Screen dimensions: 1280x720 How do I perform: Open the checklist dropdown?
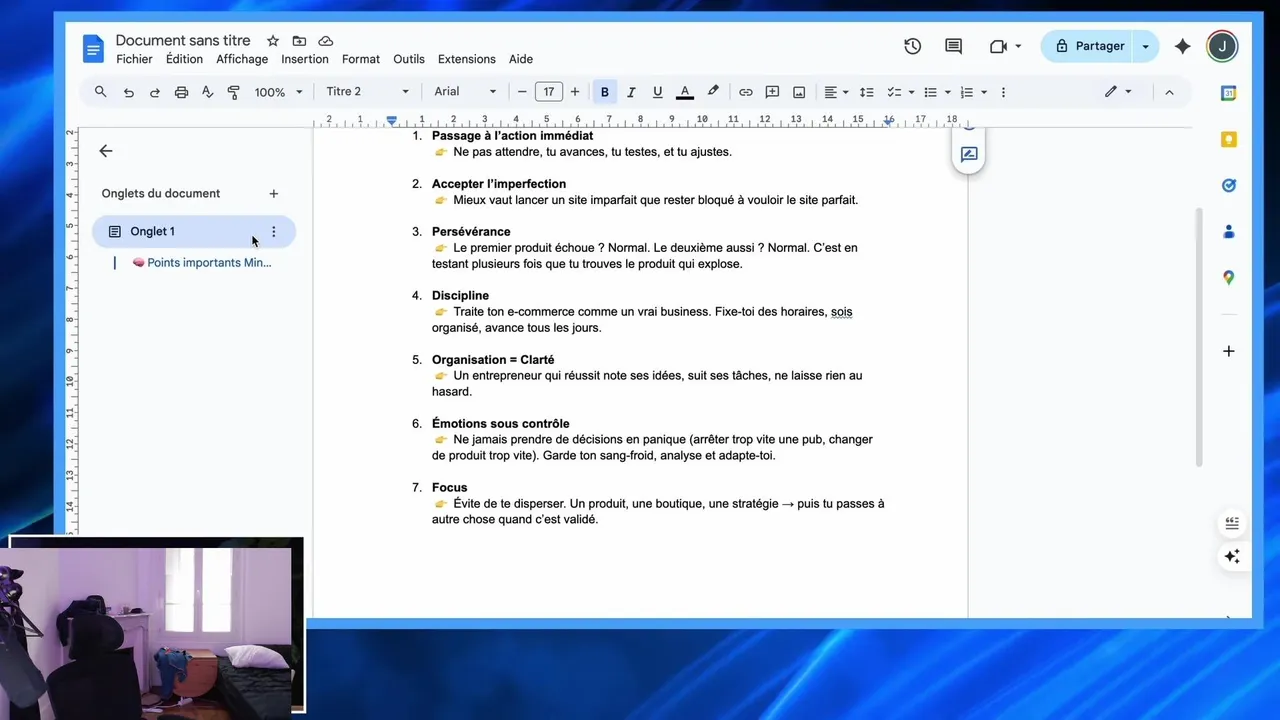pos(900,92)
